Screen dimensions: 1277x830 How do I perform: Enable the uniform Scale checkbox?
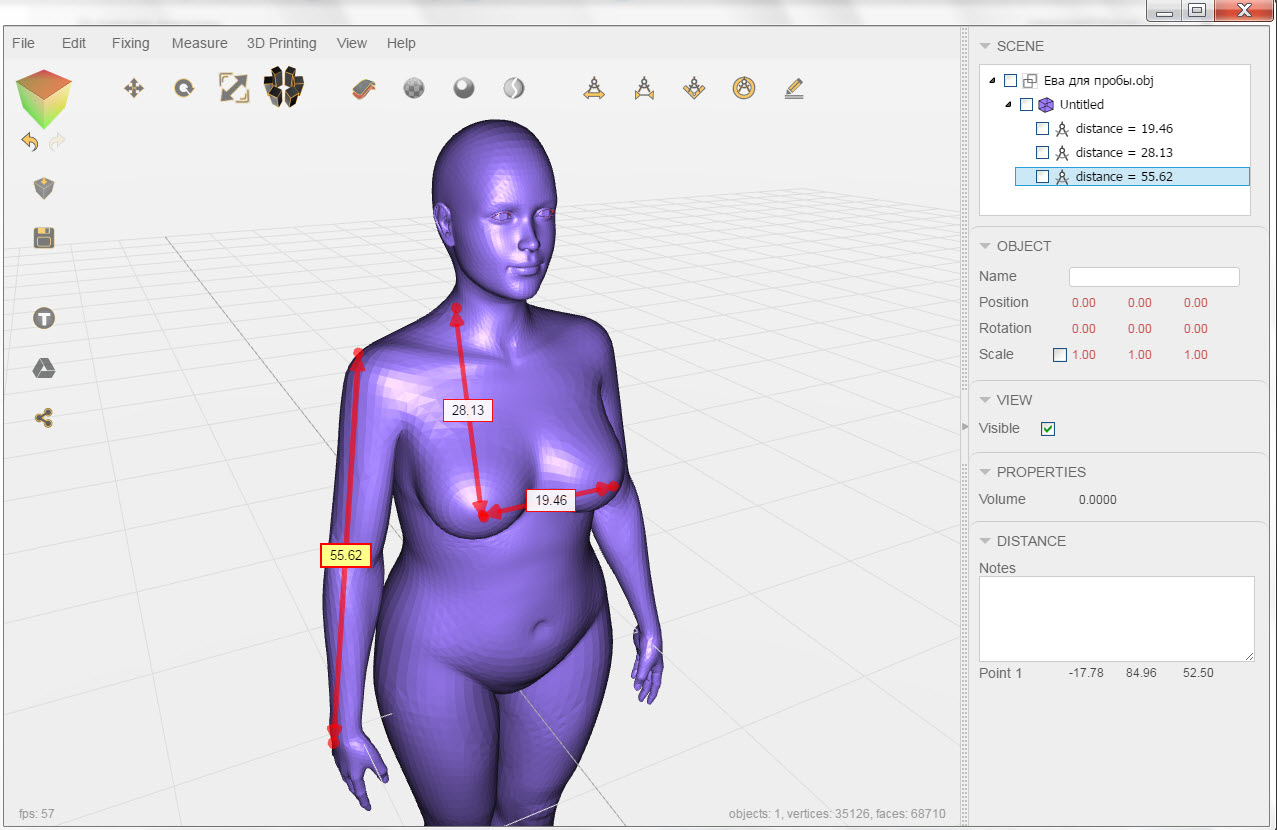tap(1060, 355)
